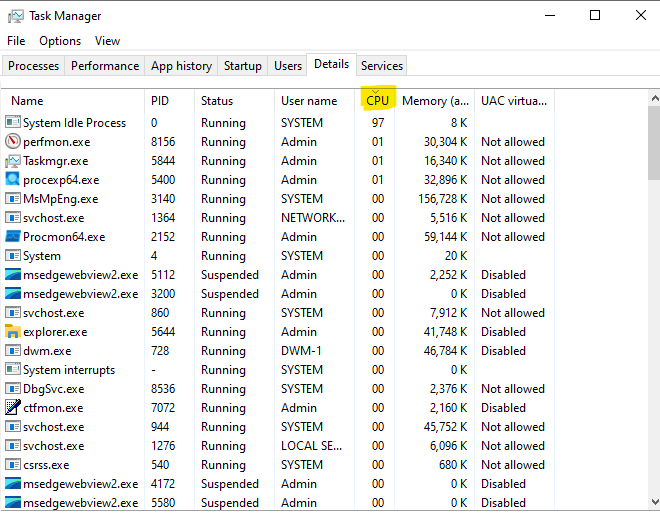Click the csrss.exe process icon
The width and height of the screenshot is (660, 524).
[13, 464]
